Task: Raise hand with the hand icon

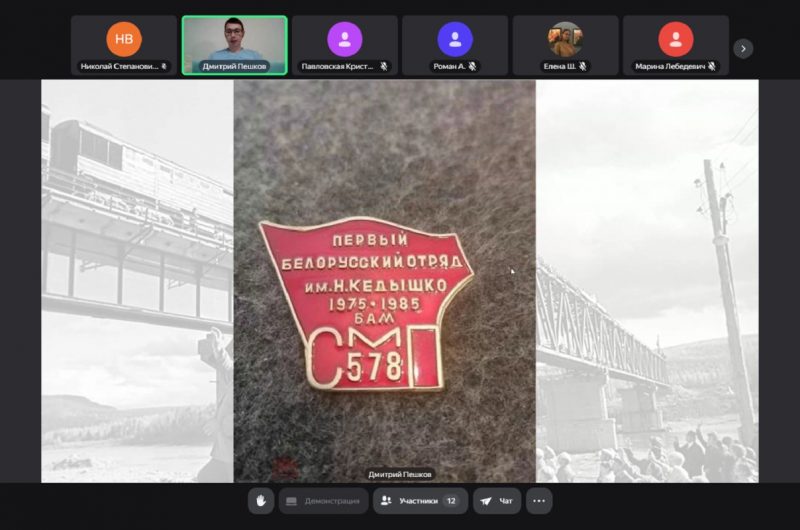Action: [262, 501]
